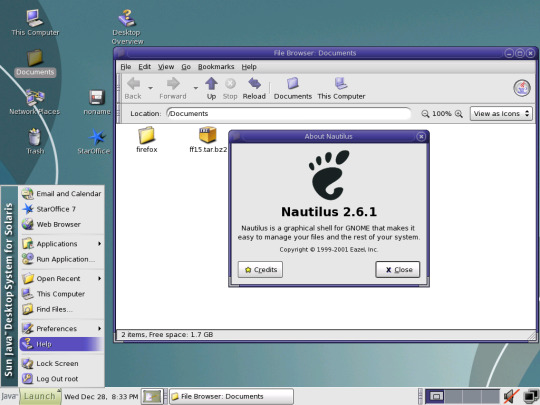540x405 pixels.
Task: Close the About Nautilus dialog button
Action: pyautogui.click(x=398, y=269)
